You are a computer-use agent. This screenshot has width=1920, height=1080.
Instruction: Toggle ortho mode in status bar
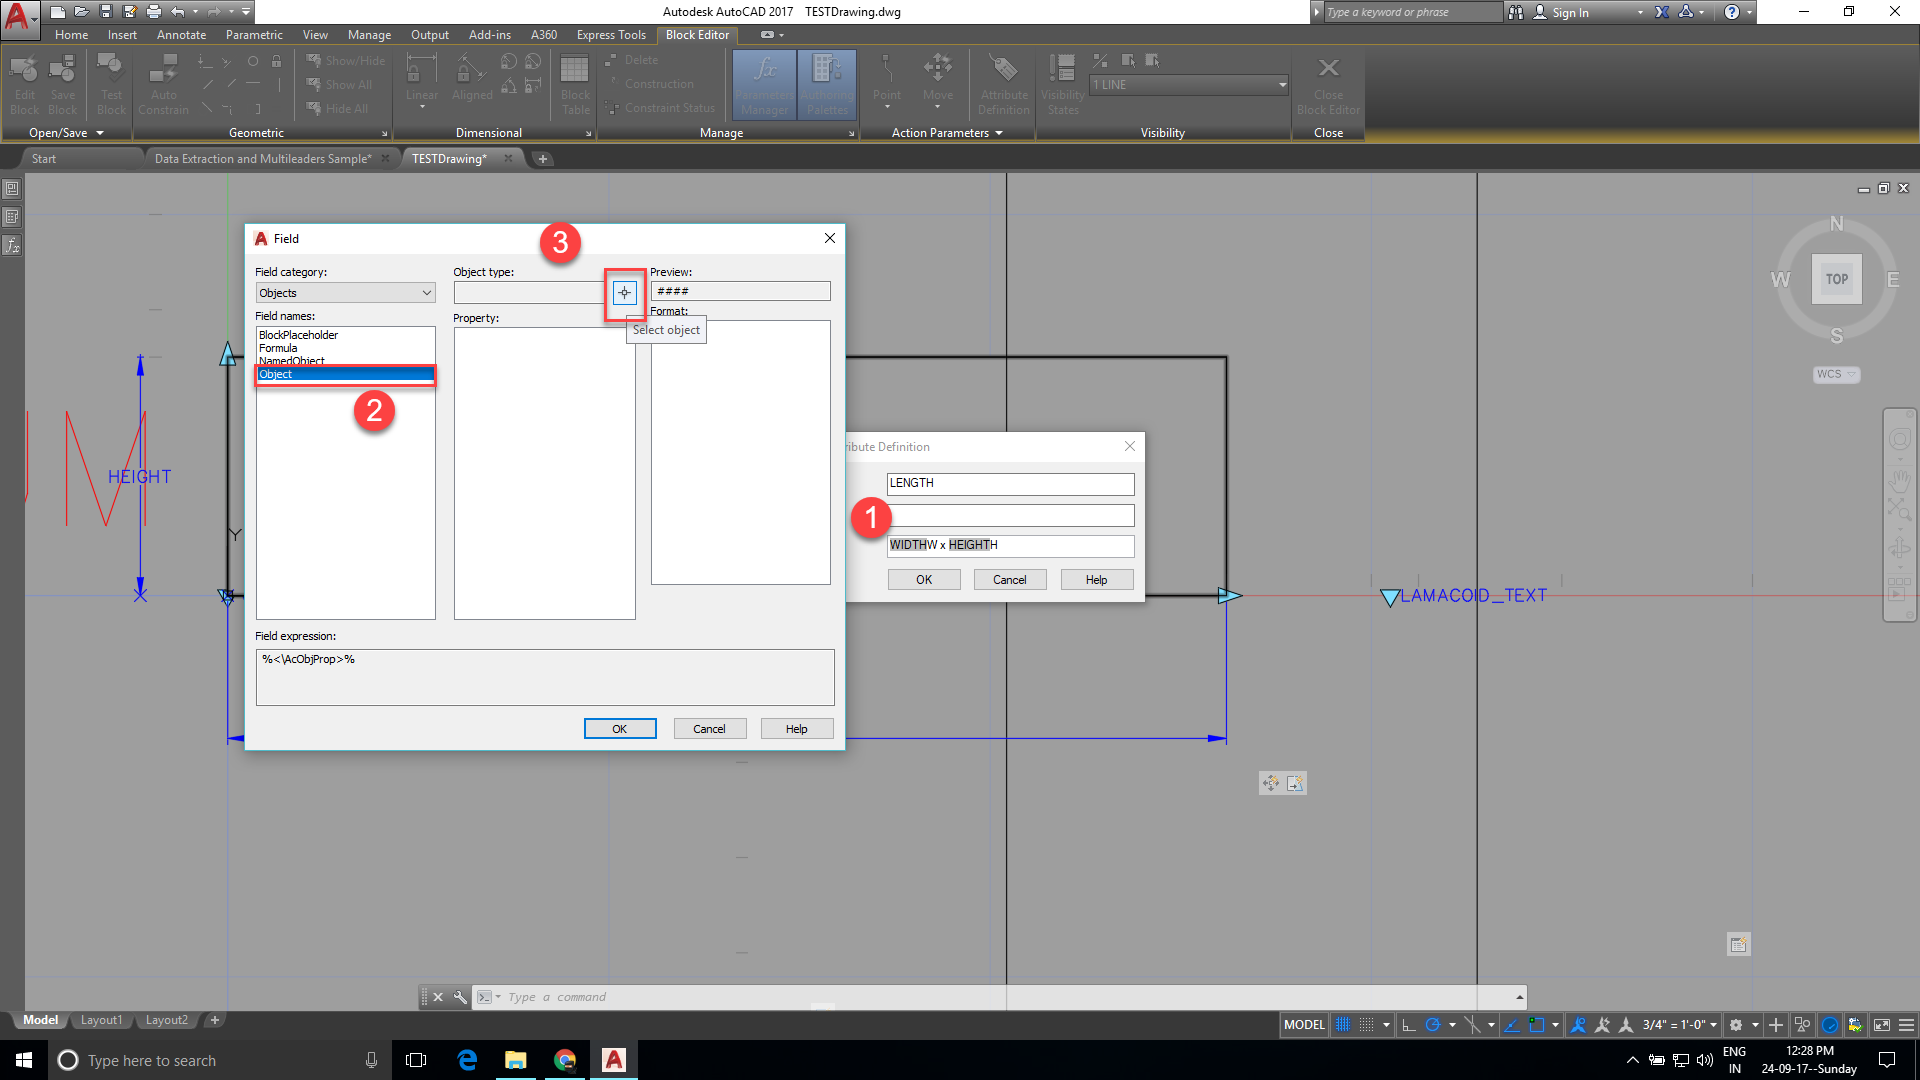1408,1025
